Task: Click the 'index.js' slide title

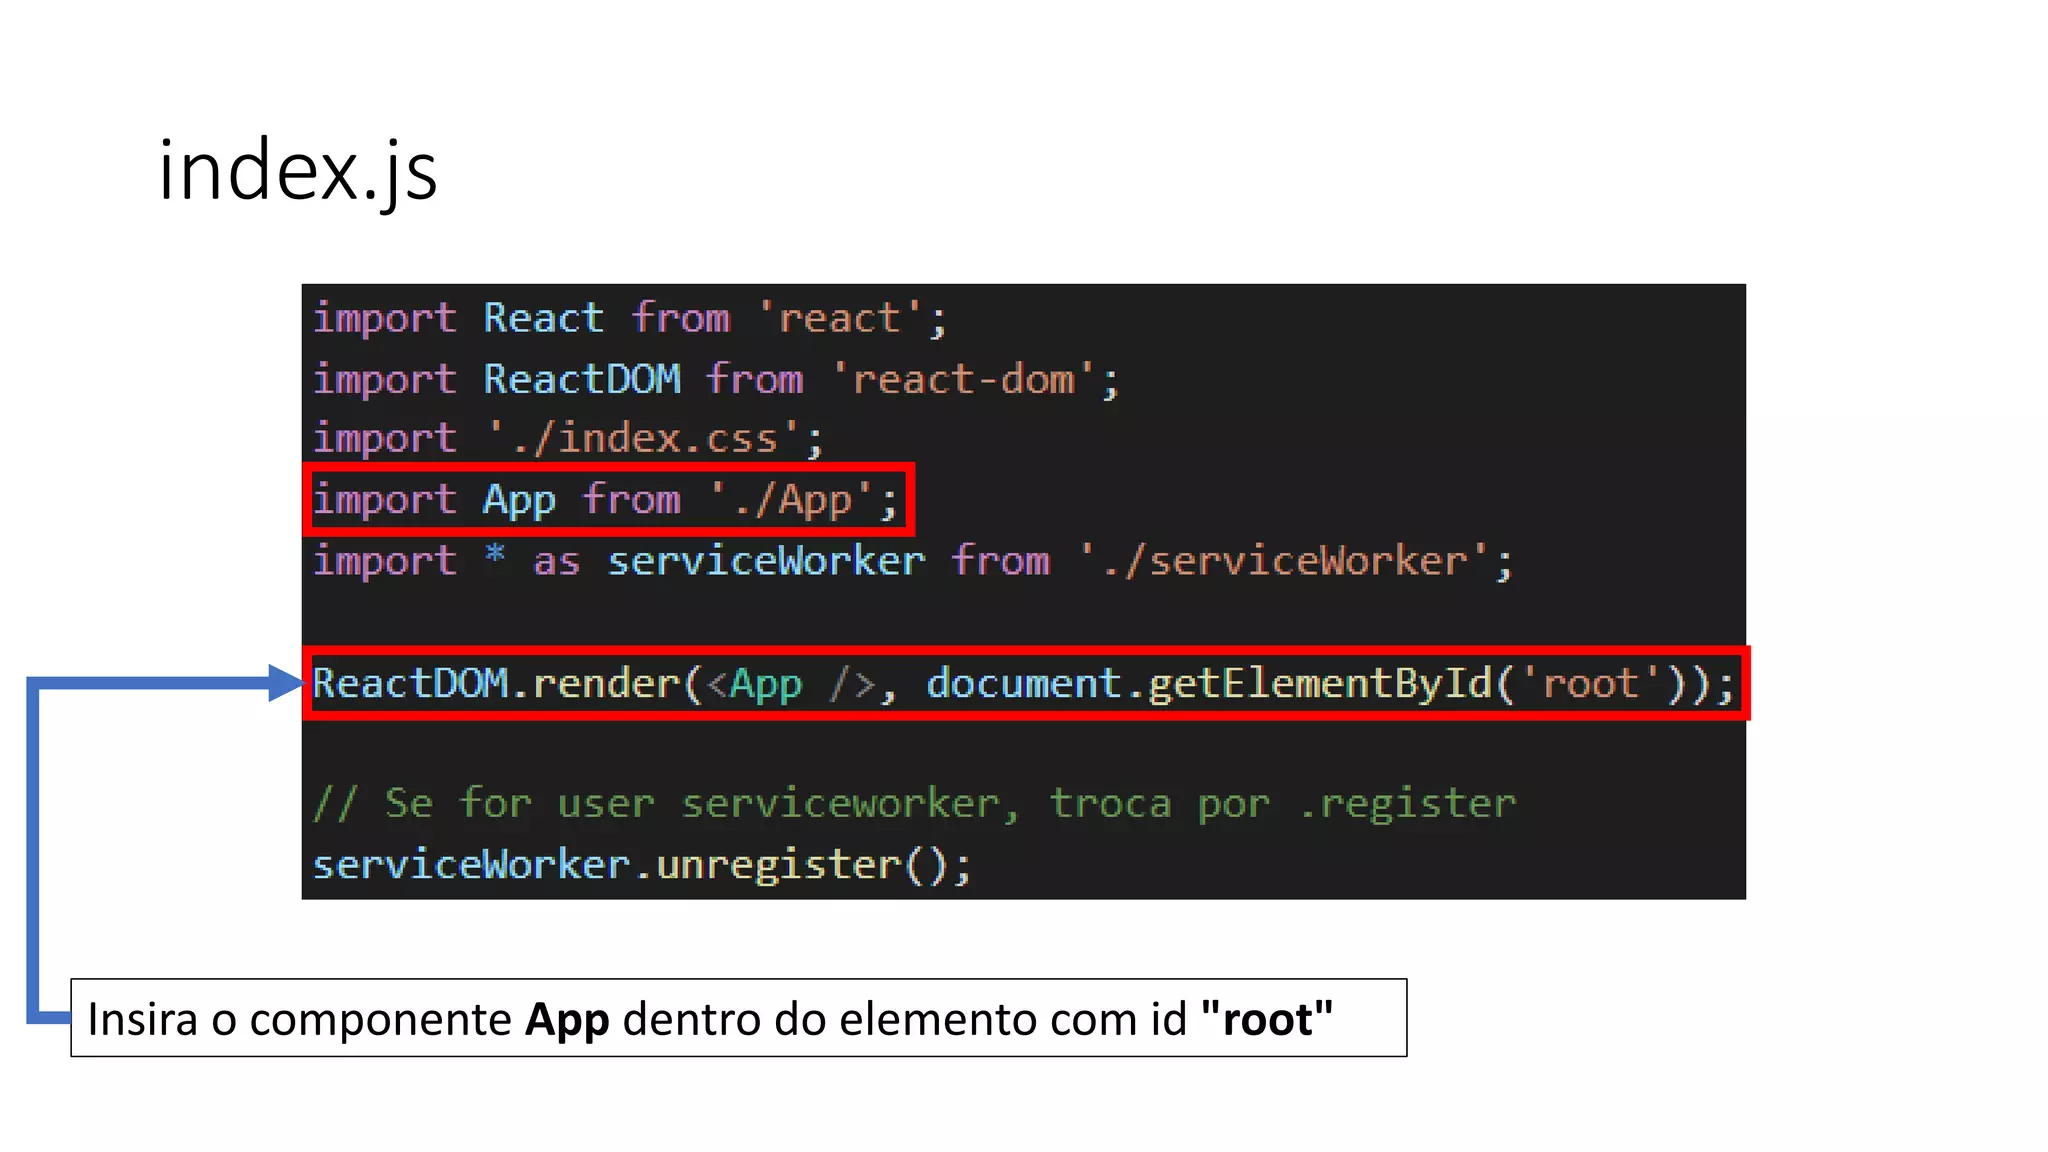Action: click(298, 172)
